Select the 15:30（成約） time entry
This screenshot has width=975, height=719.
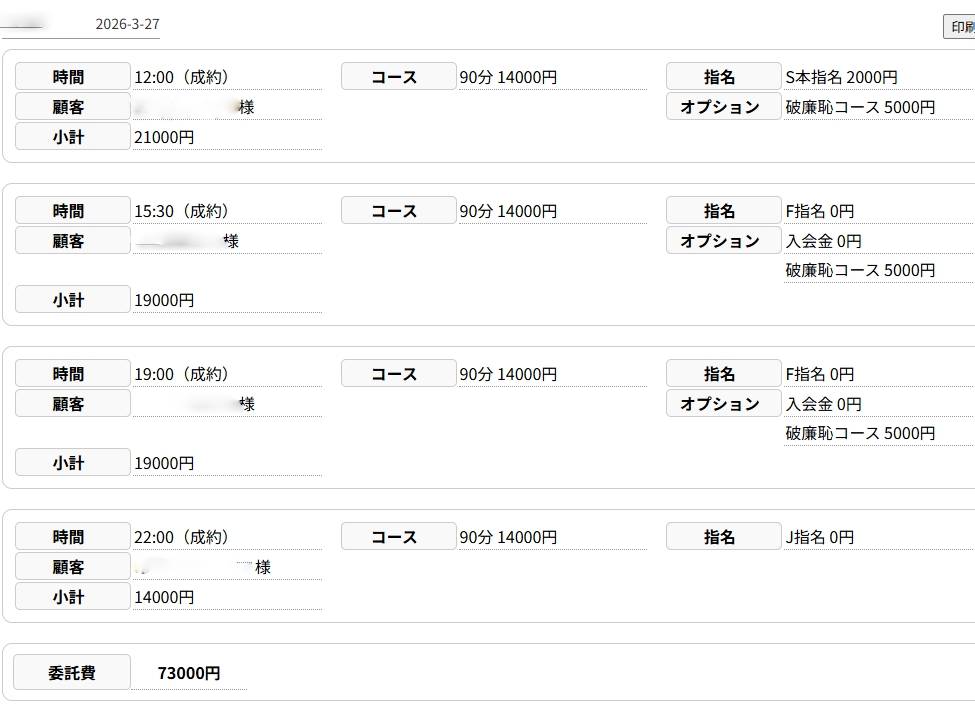pyautogui.click(x=182, y=211)
